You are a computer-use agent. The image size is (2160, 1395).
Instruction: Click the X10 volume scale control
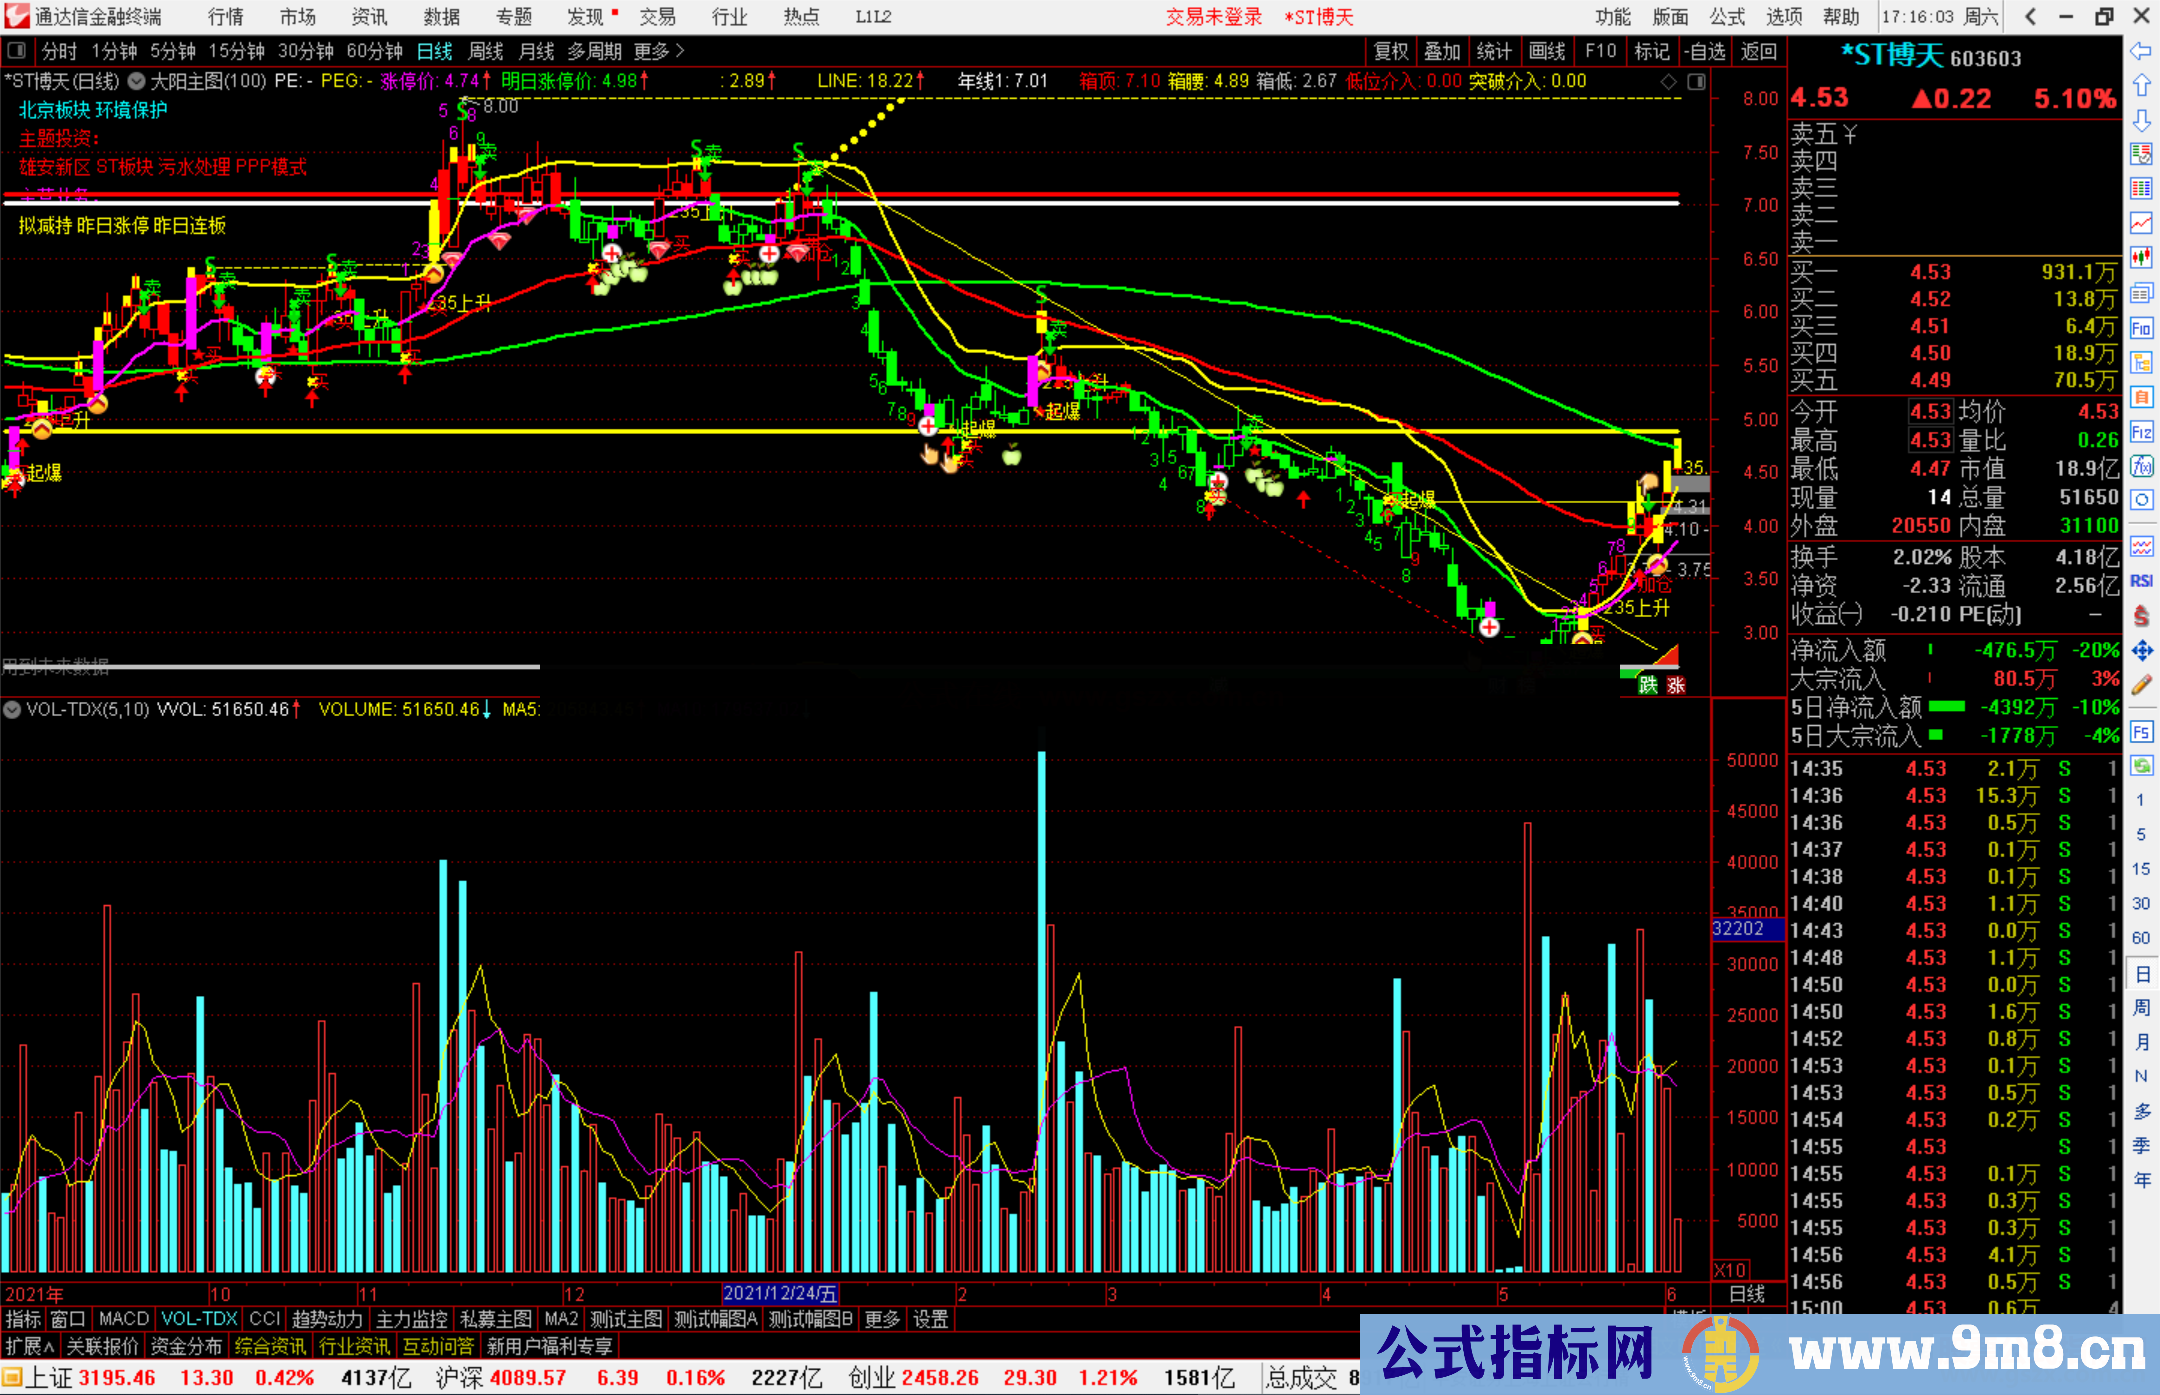[x=1731, y=1269]
